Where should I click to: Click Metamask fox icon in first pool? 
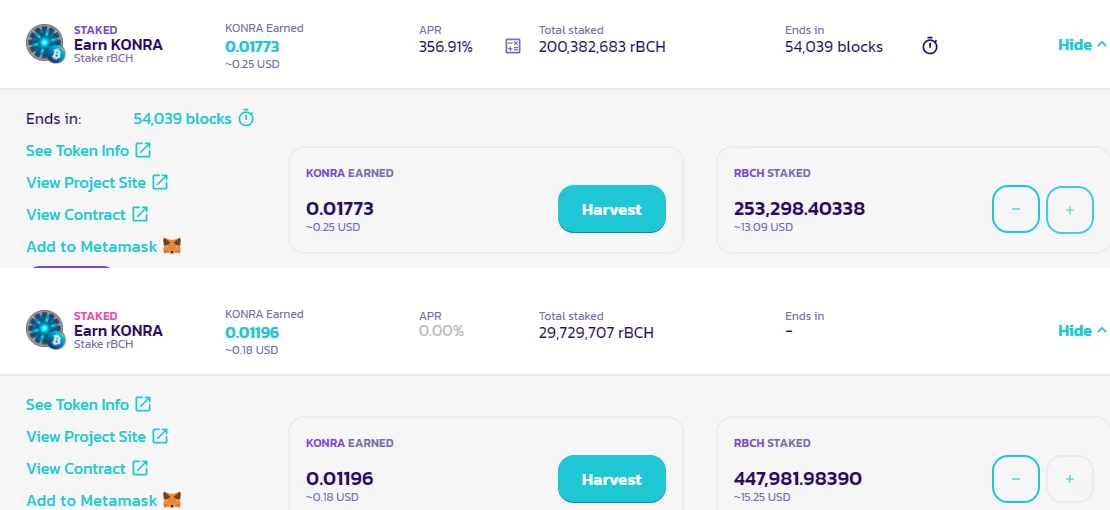[172, 246]
